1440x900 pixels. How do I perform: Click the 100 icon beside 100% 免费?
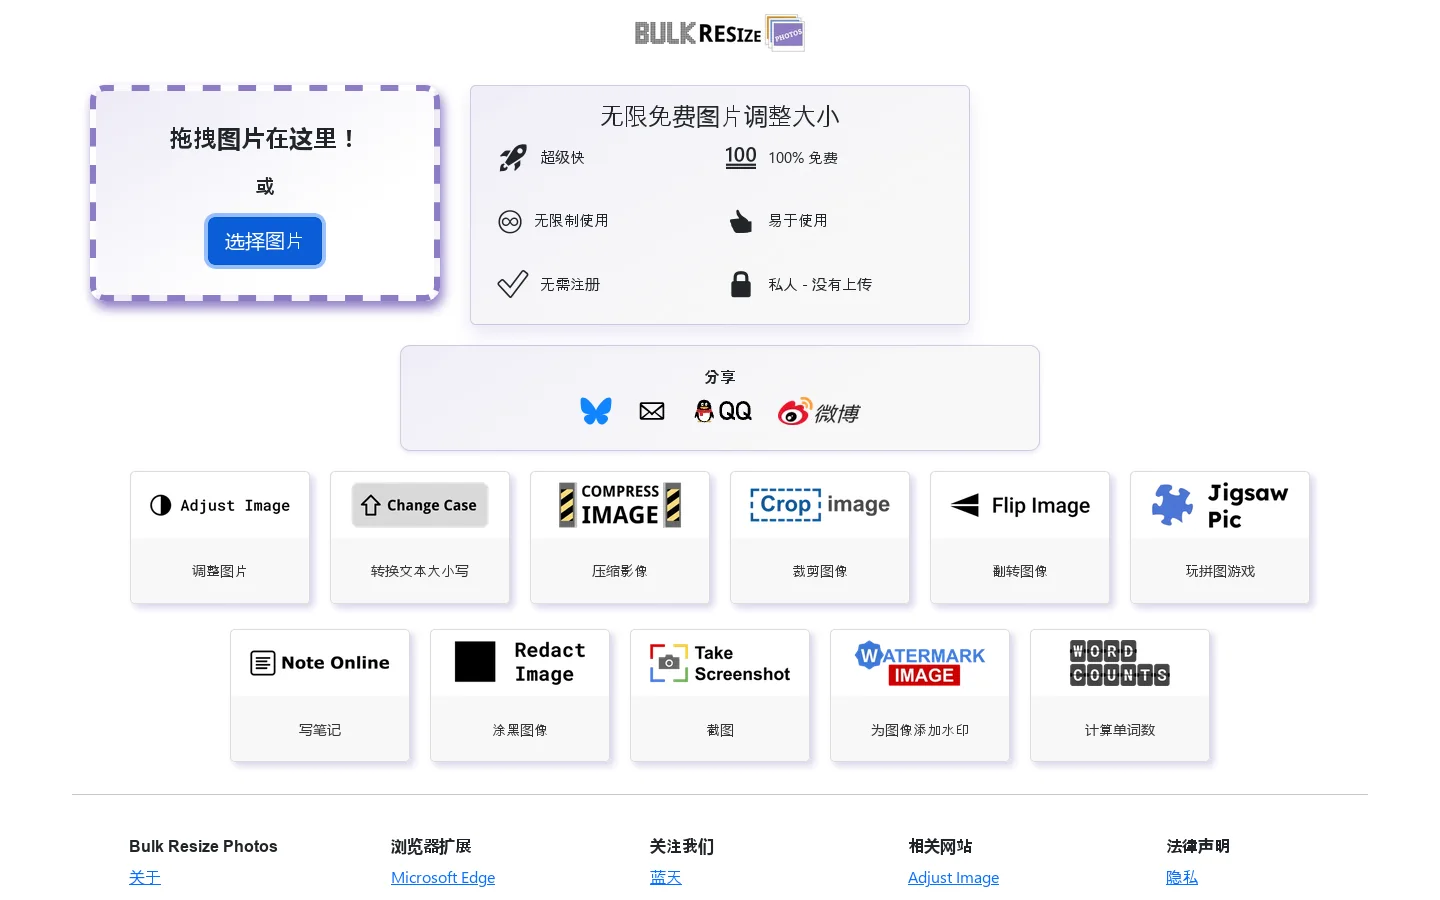741,157
